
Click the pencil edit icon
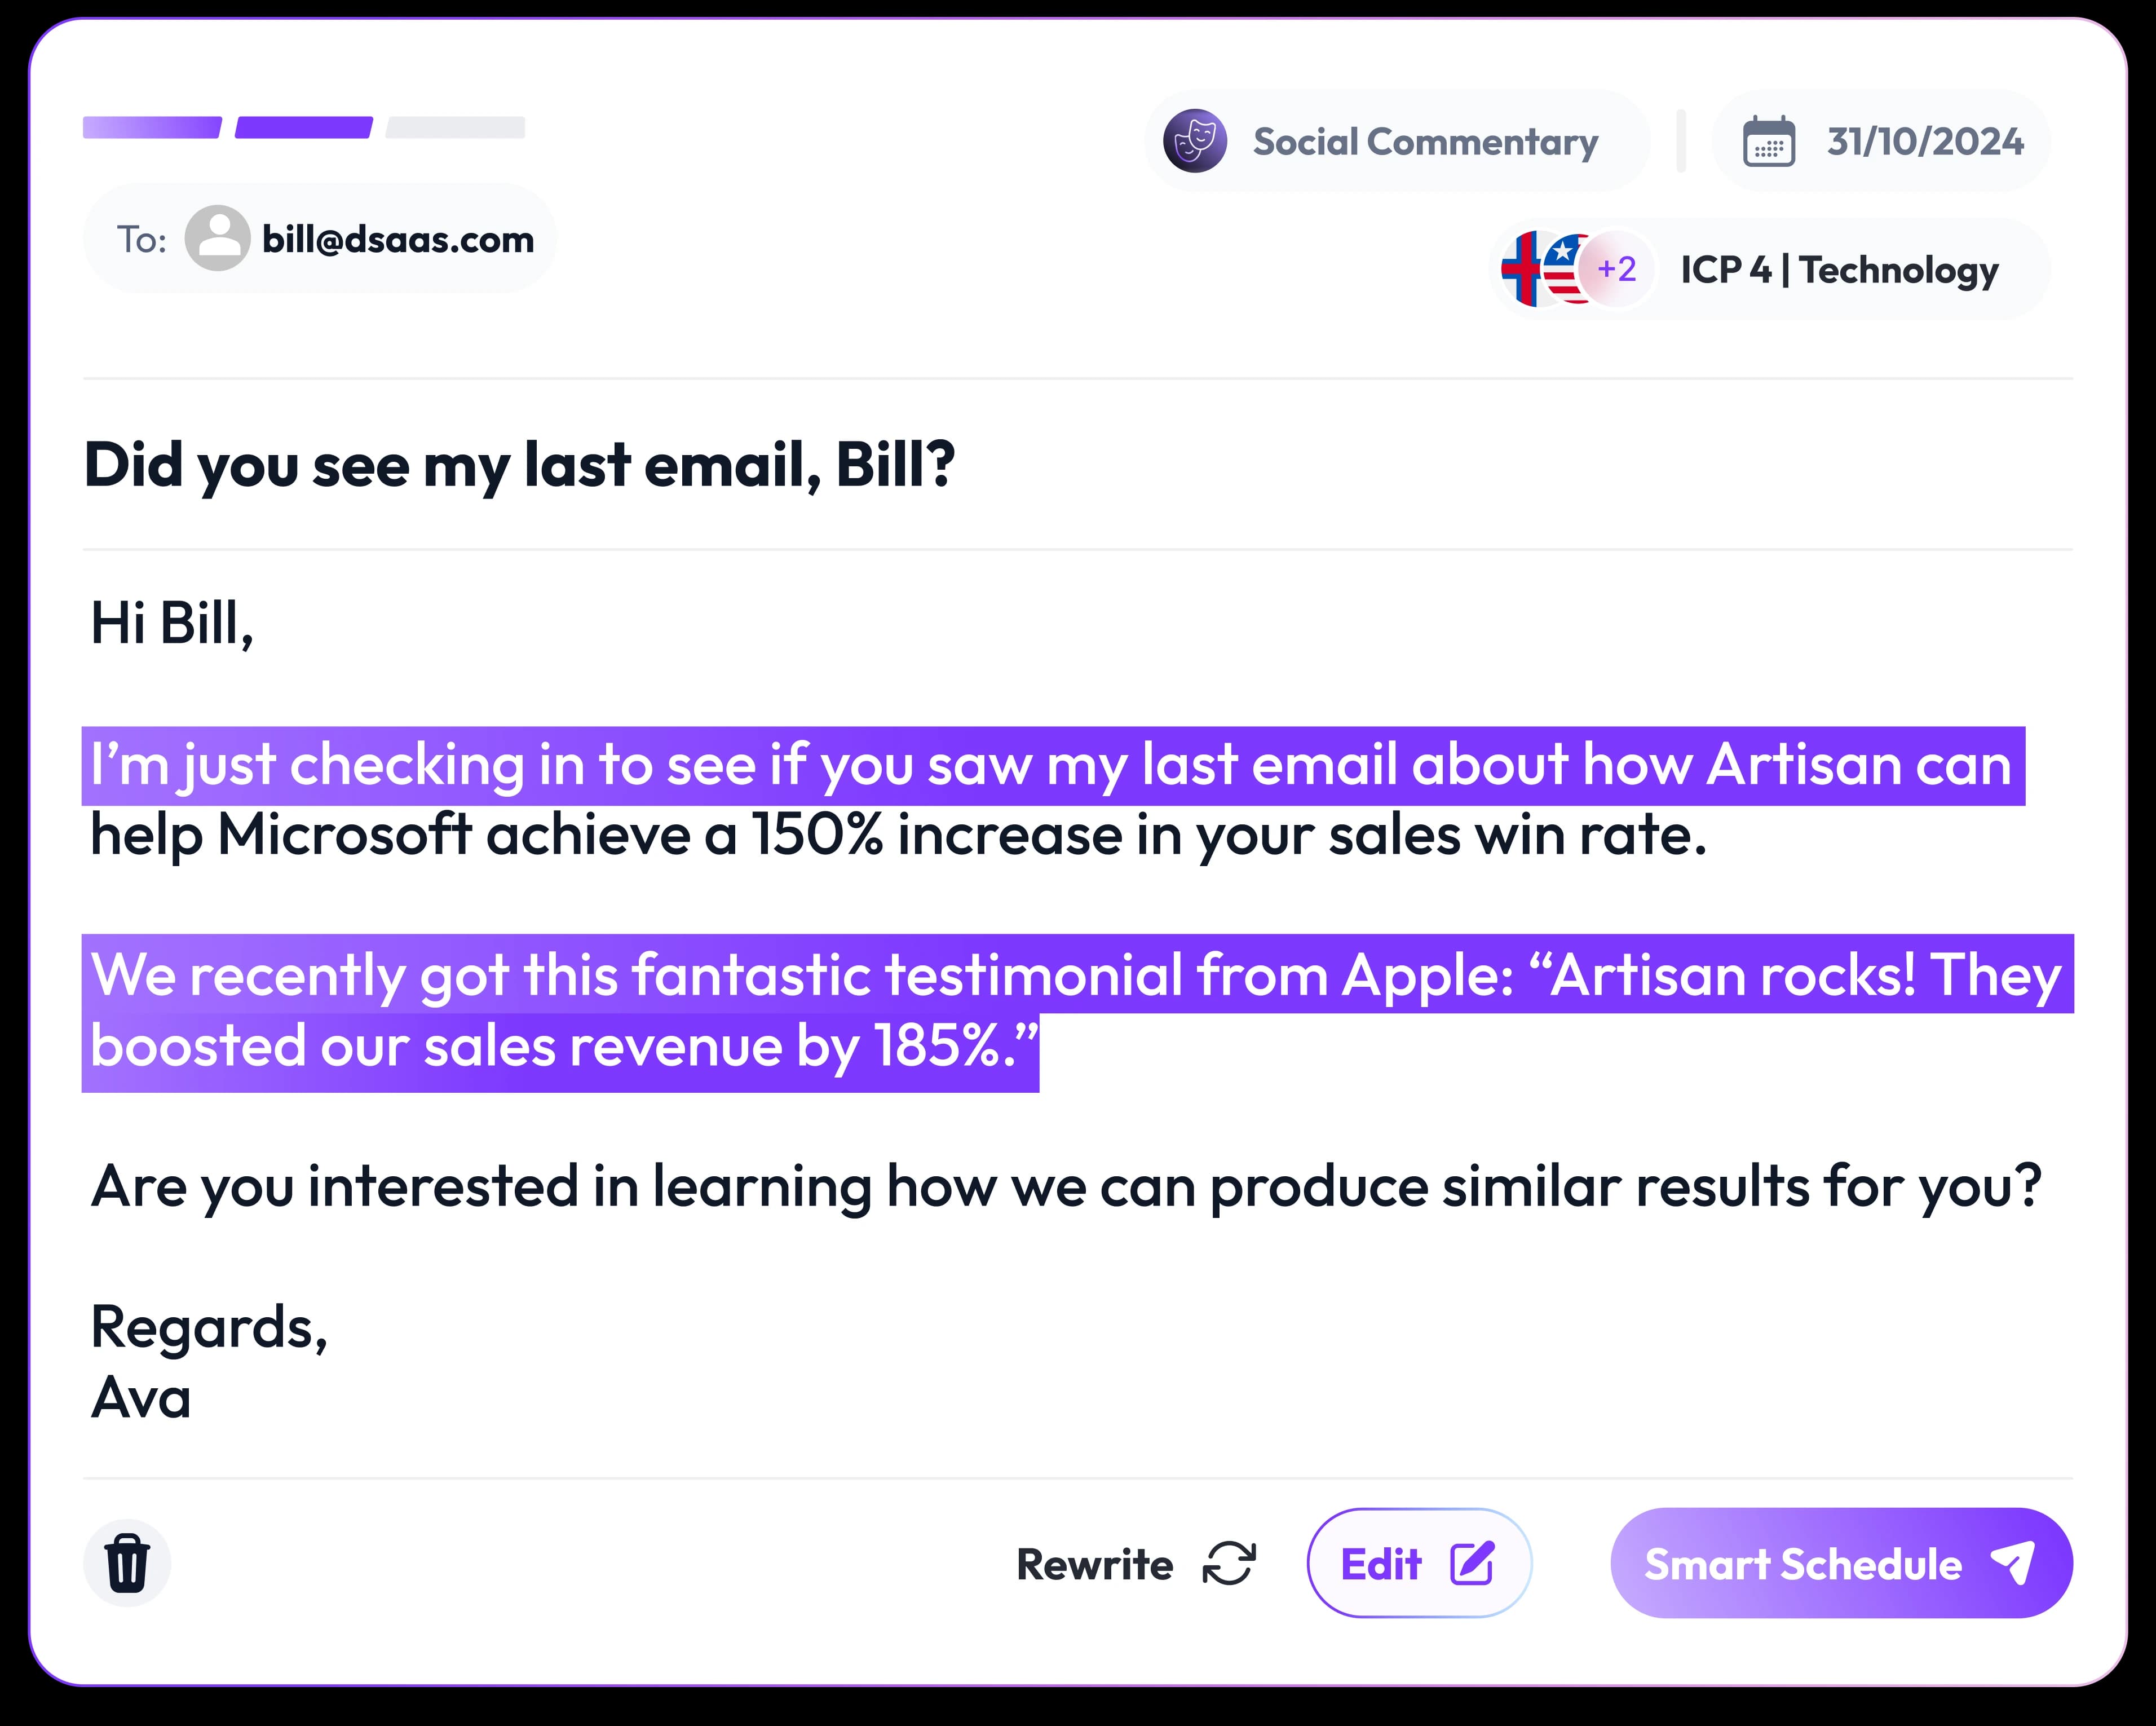[x=1472, y=1564]
